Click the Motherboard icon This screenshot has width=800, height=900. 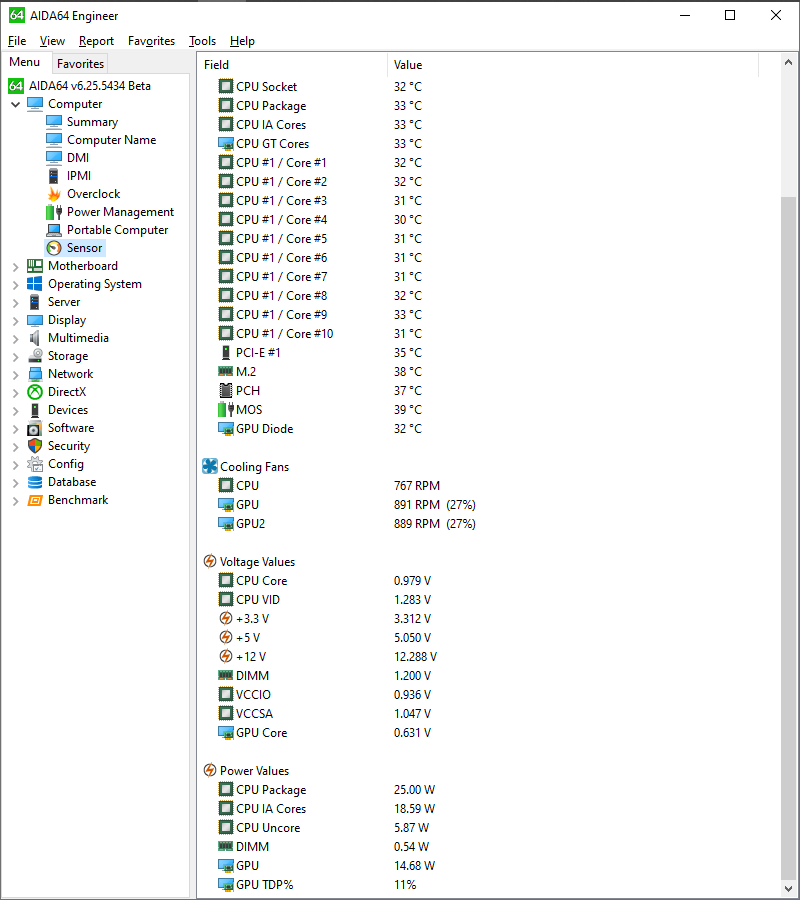click(x=35, y=266)
